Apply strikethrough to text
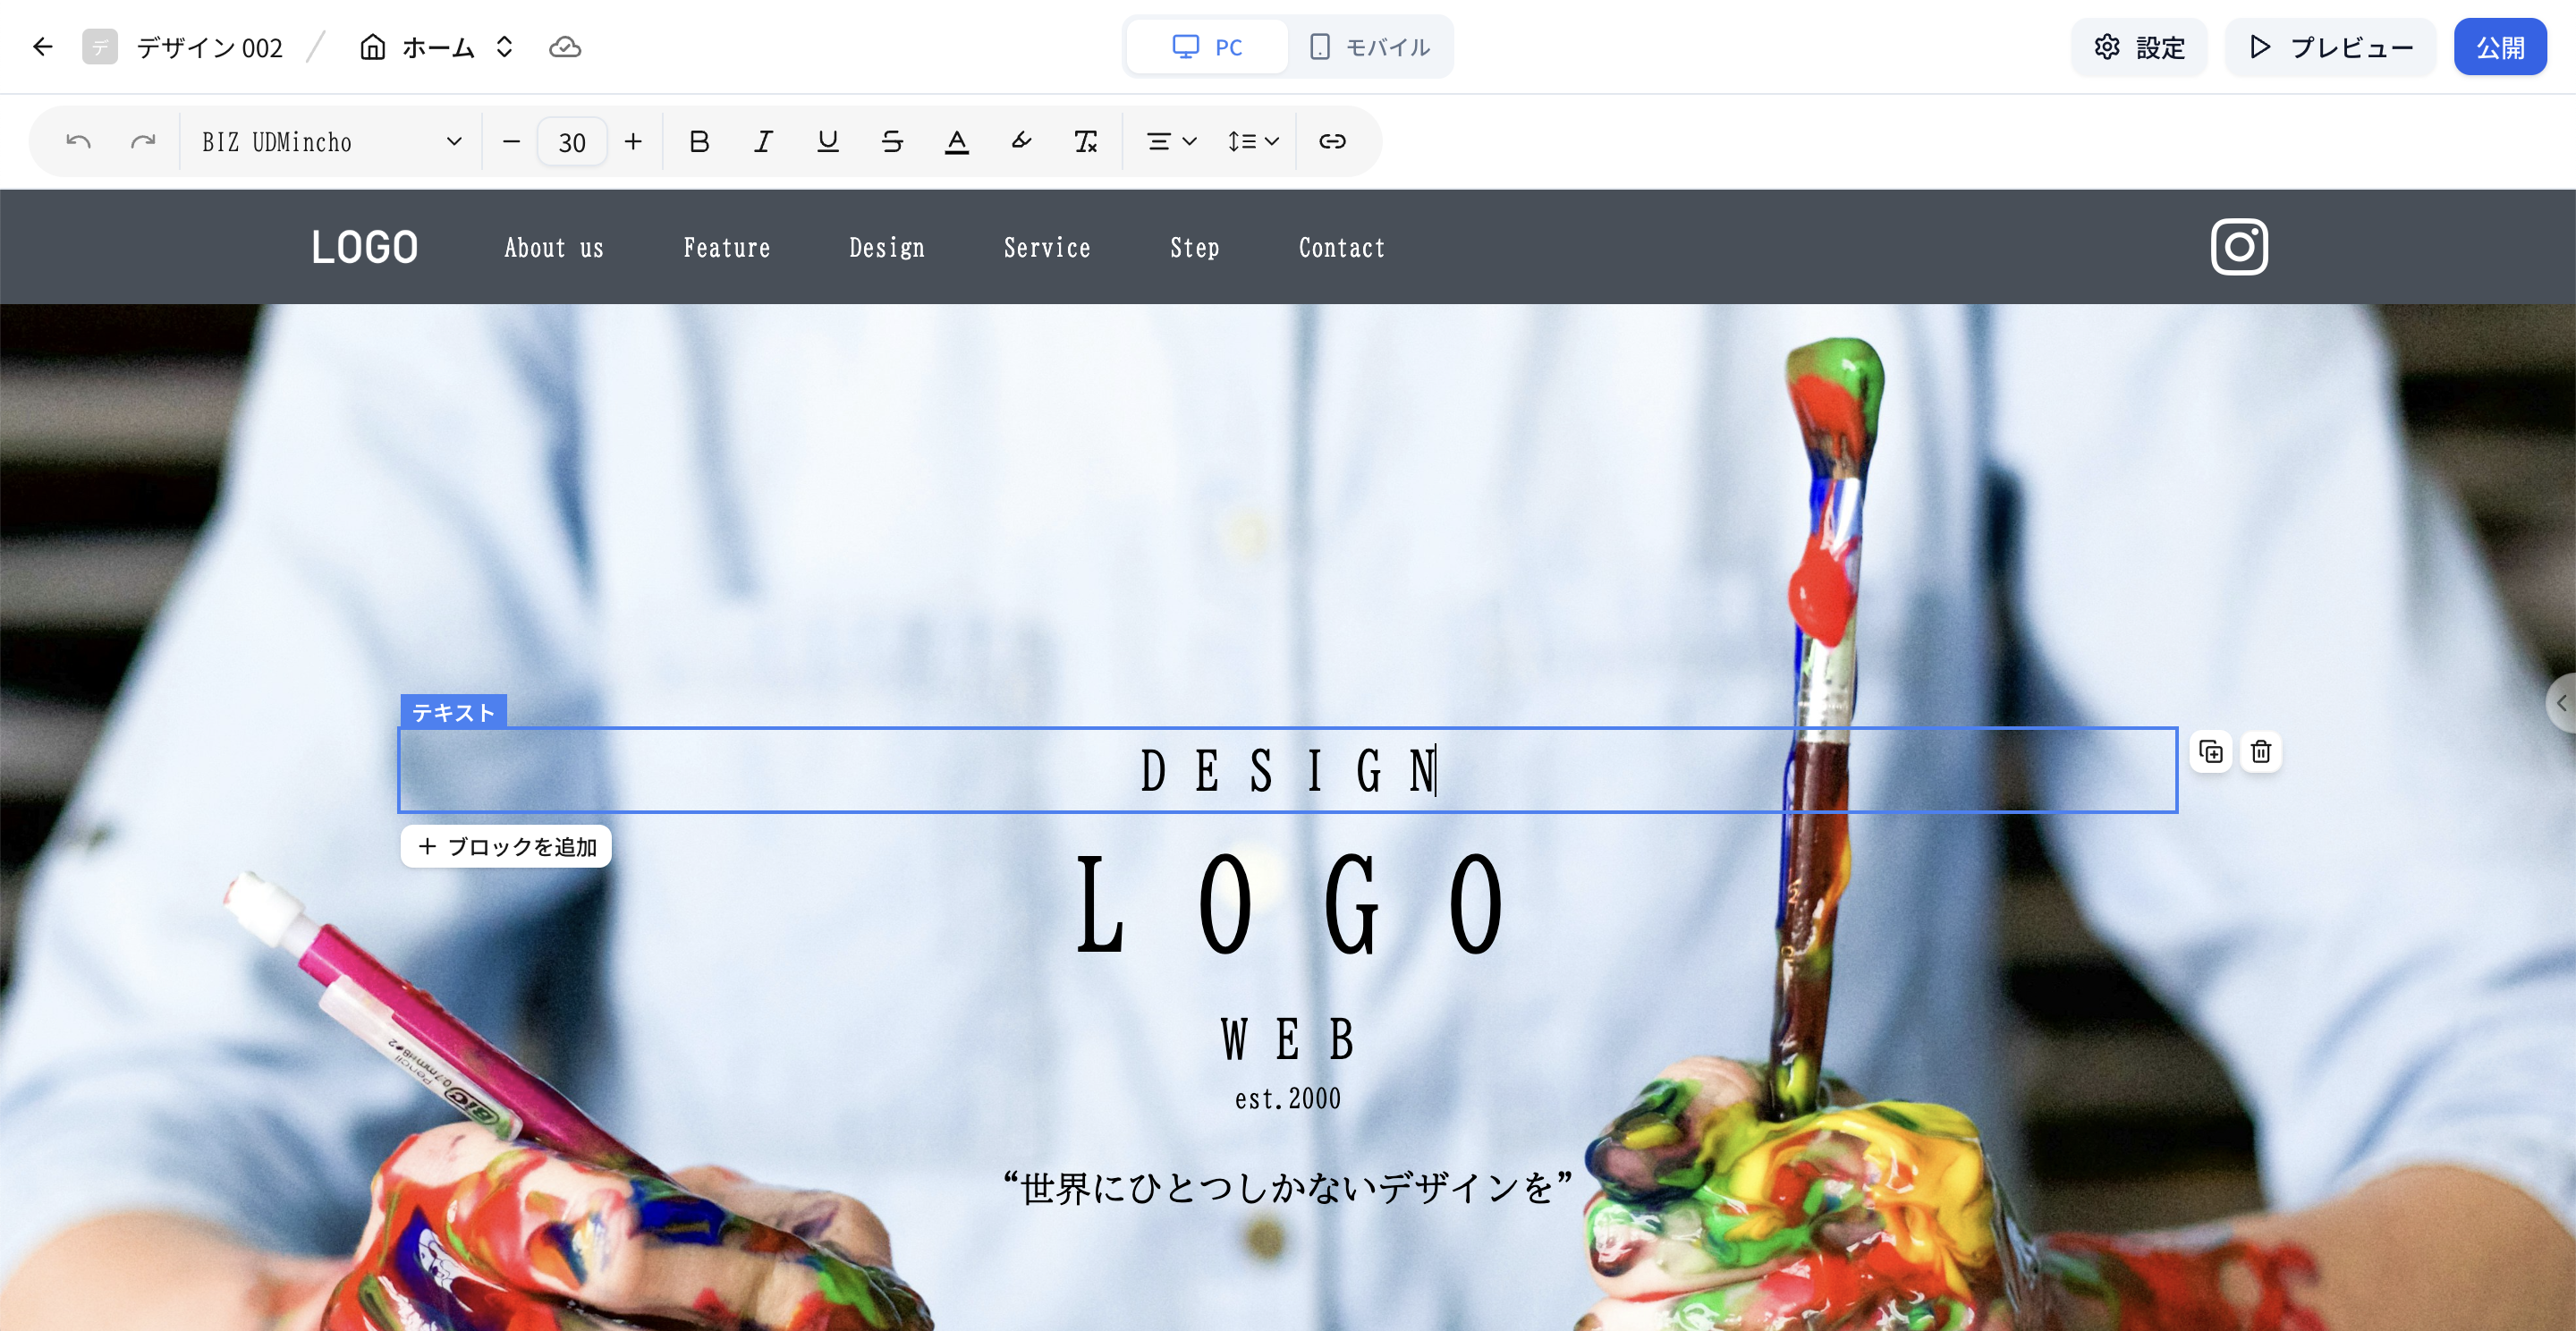Screen dimensions: 2576x1331 click(892, 141)
